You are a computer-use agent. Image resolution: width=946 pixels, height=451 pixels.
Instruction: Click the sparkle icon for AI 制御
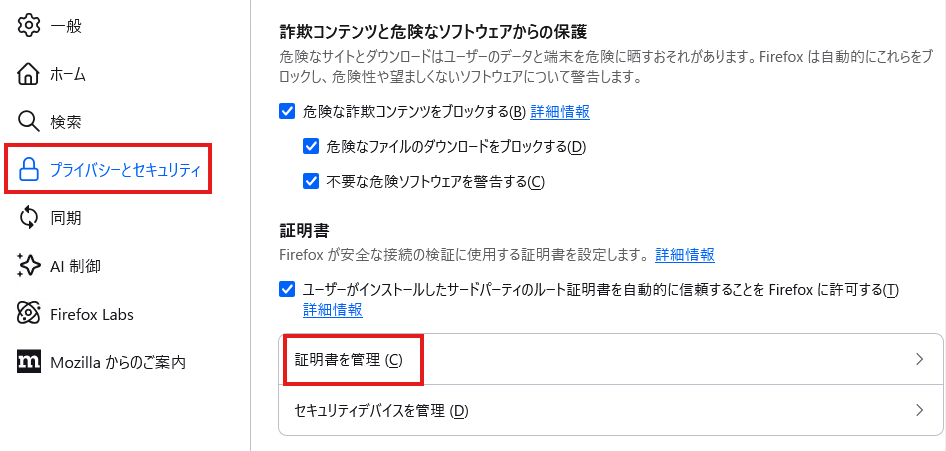click(x=28, y=265)
